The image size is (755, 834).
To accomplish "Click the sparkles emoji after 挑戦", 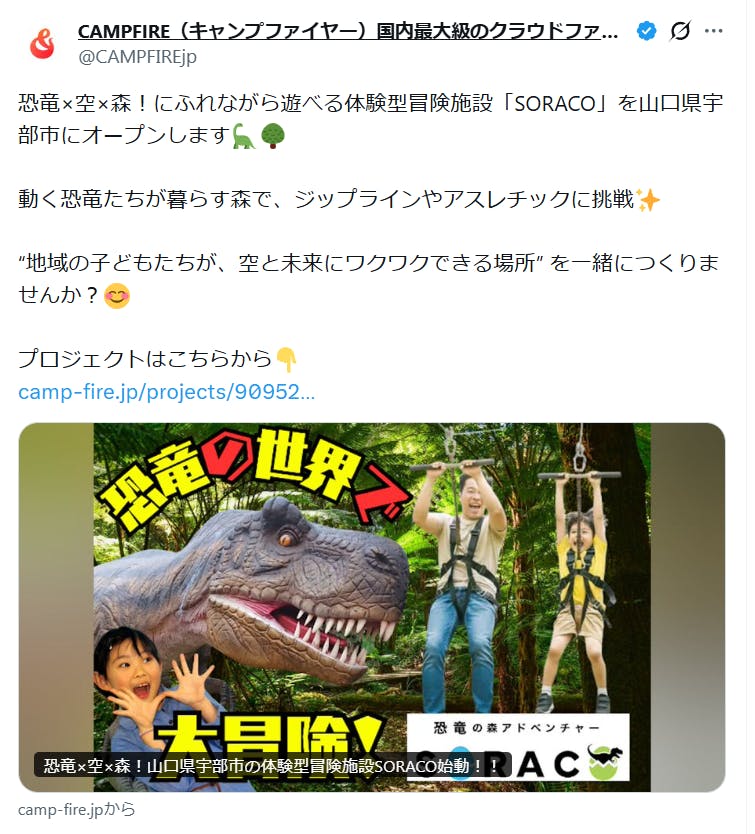I will tap(648, 200).
